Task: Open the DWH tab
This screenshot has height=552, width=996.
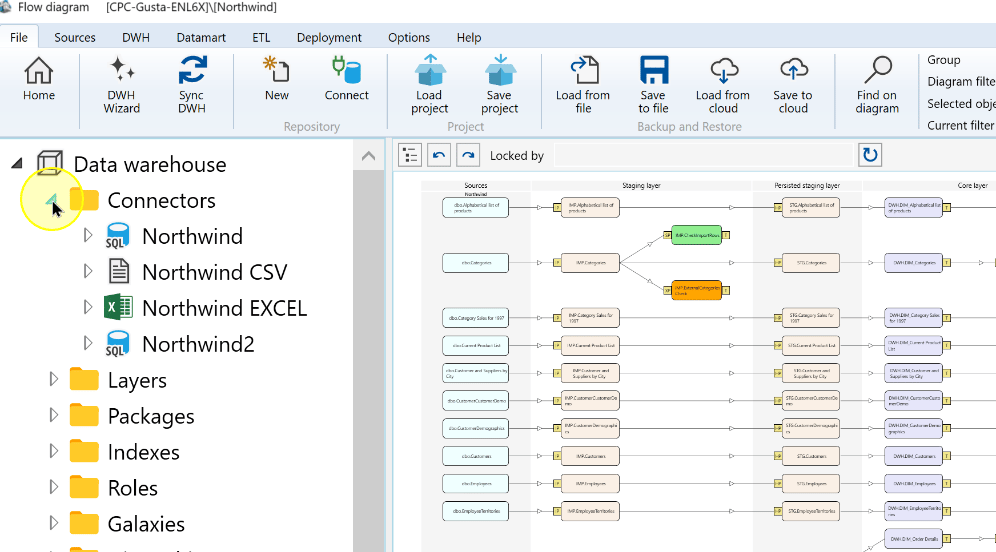Action: (x=136, y=37)
